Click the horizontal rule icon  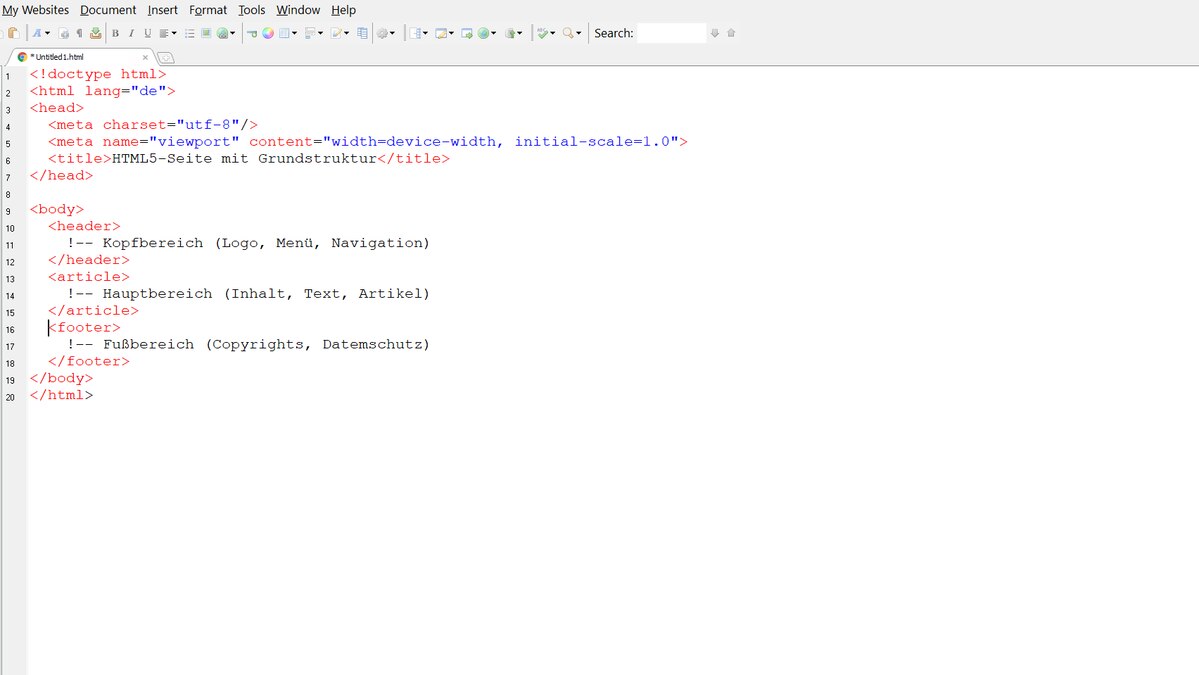click(x=252, y=33)
